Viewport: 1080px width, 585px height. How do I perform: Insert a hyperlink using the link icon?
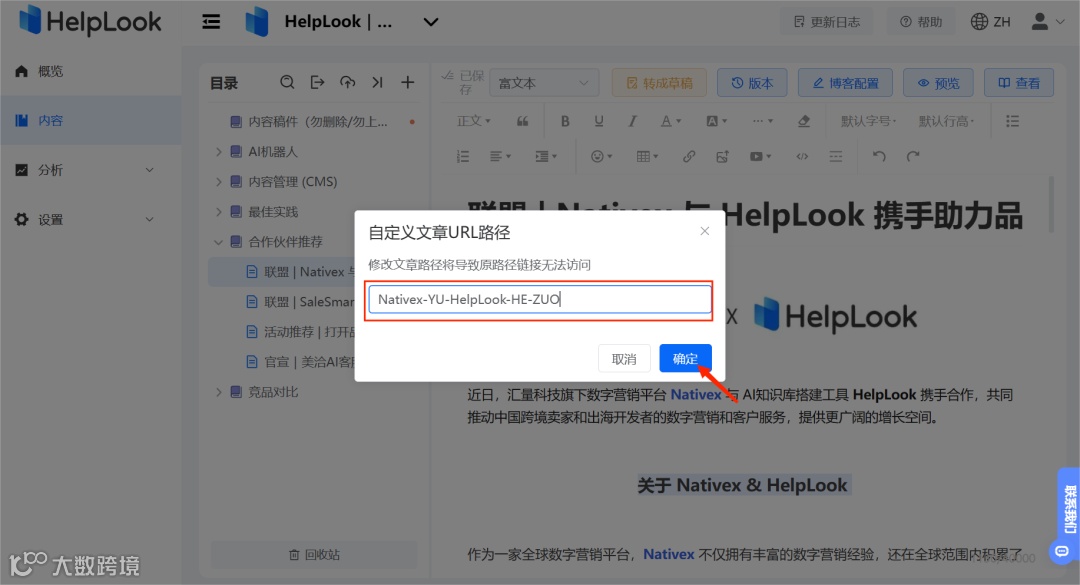point(688,155)
